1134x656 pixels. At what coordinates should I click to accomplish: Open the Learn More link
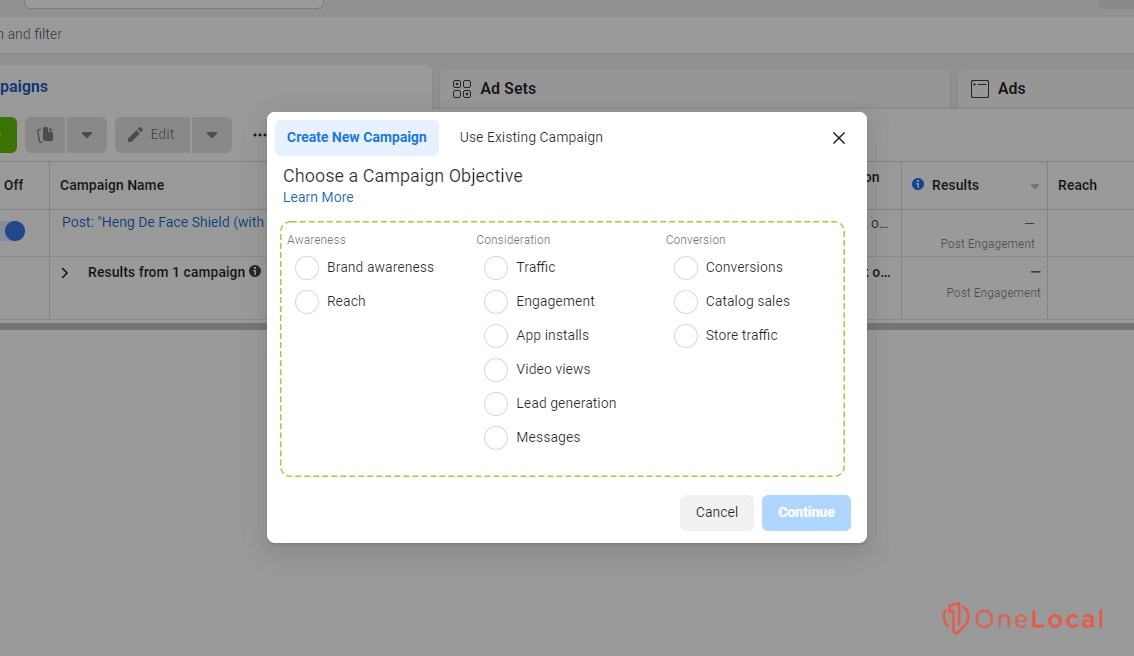click(318, 197)
